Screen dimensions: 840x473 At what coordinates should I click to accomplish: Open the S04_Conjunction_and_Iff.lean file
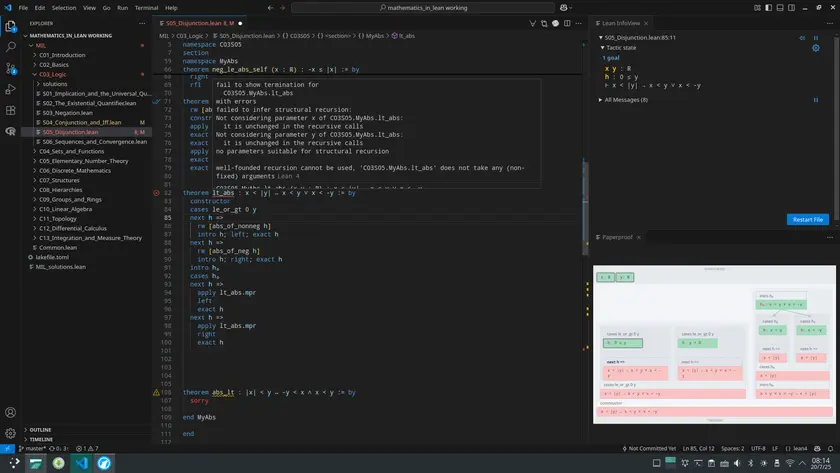pyautogui.click(x=80, y=122)
